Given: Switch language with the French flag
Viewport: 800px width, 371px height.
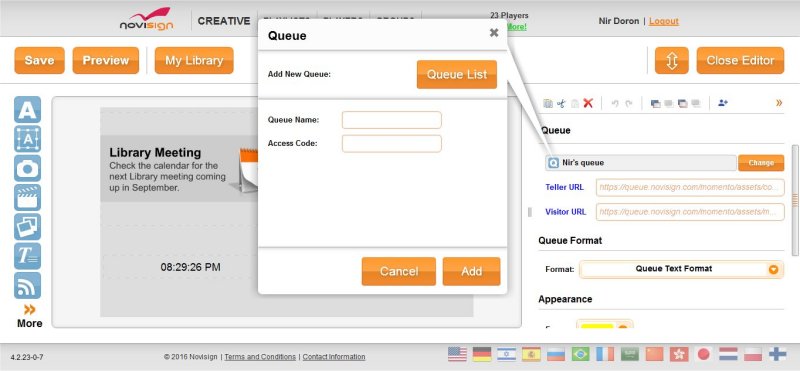Looking at the screenshot, I should (605, 354).
